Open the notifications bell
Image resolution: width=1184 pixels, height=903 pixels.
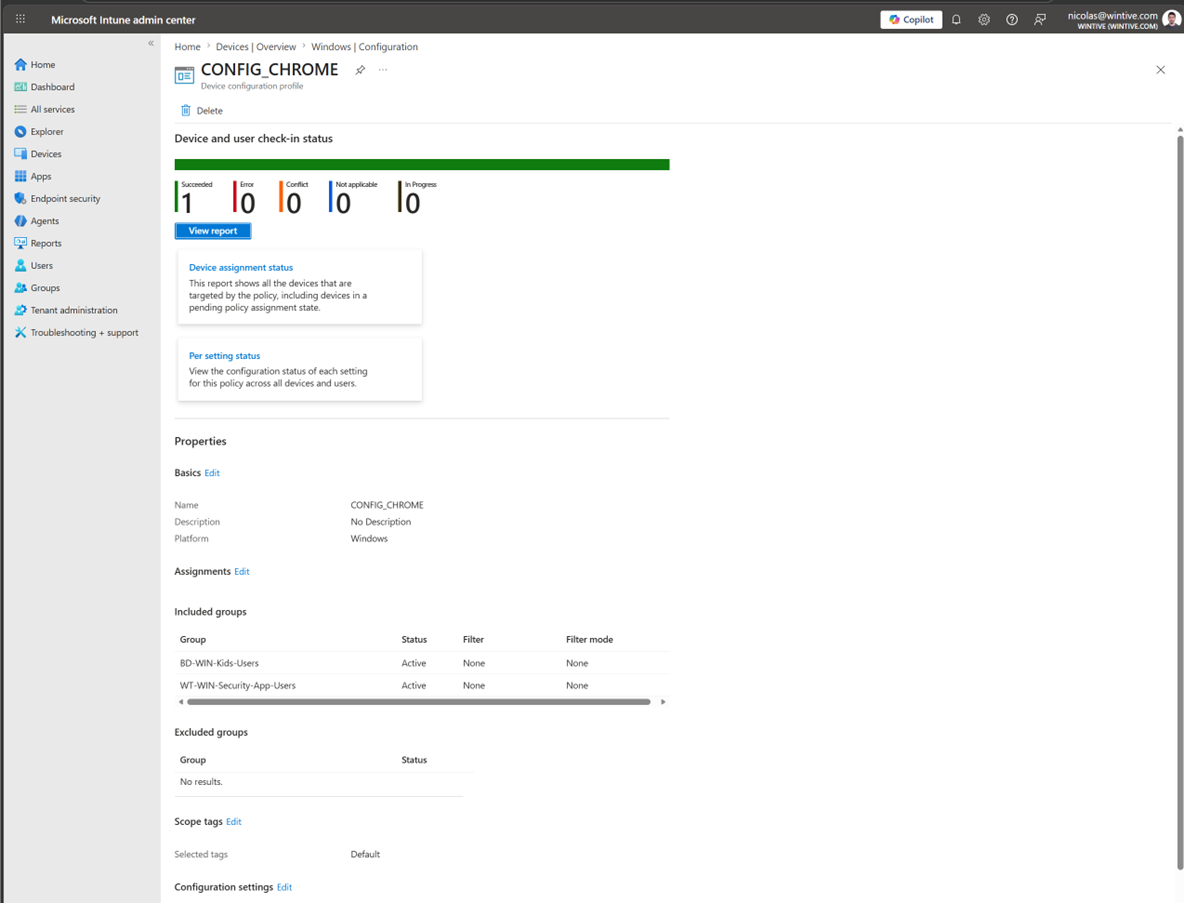956,18
